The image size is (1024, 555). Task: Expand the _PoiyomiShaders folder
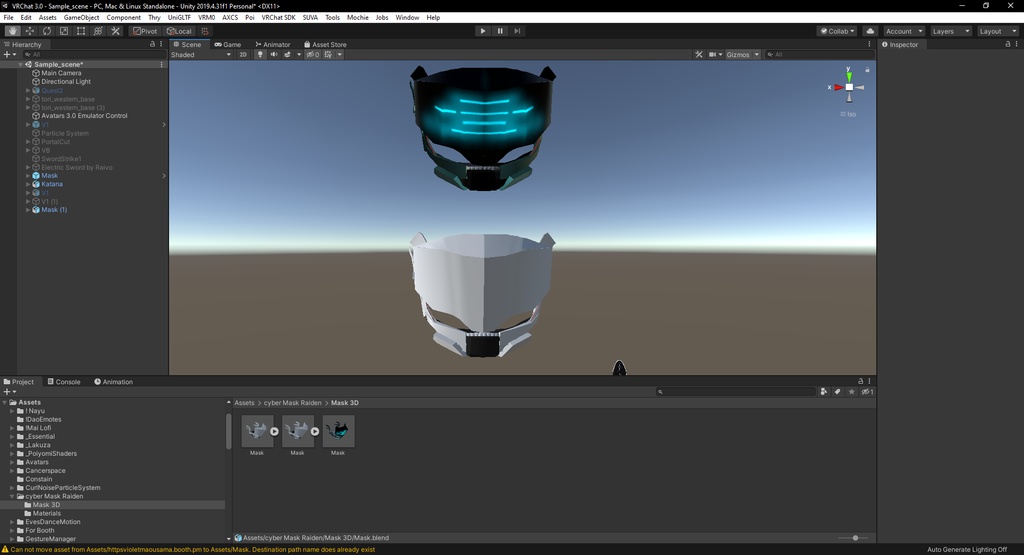click(x=12, y=454)
